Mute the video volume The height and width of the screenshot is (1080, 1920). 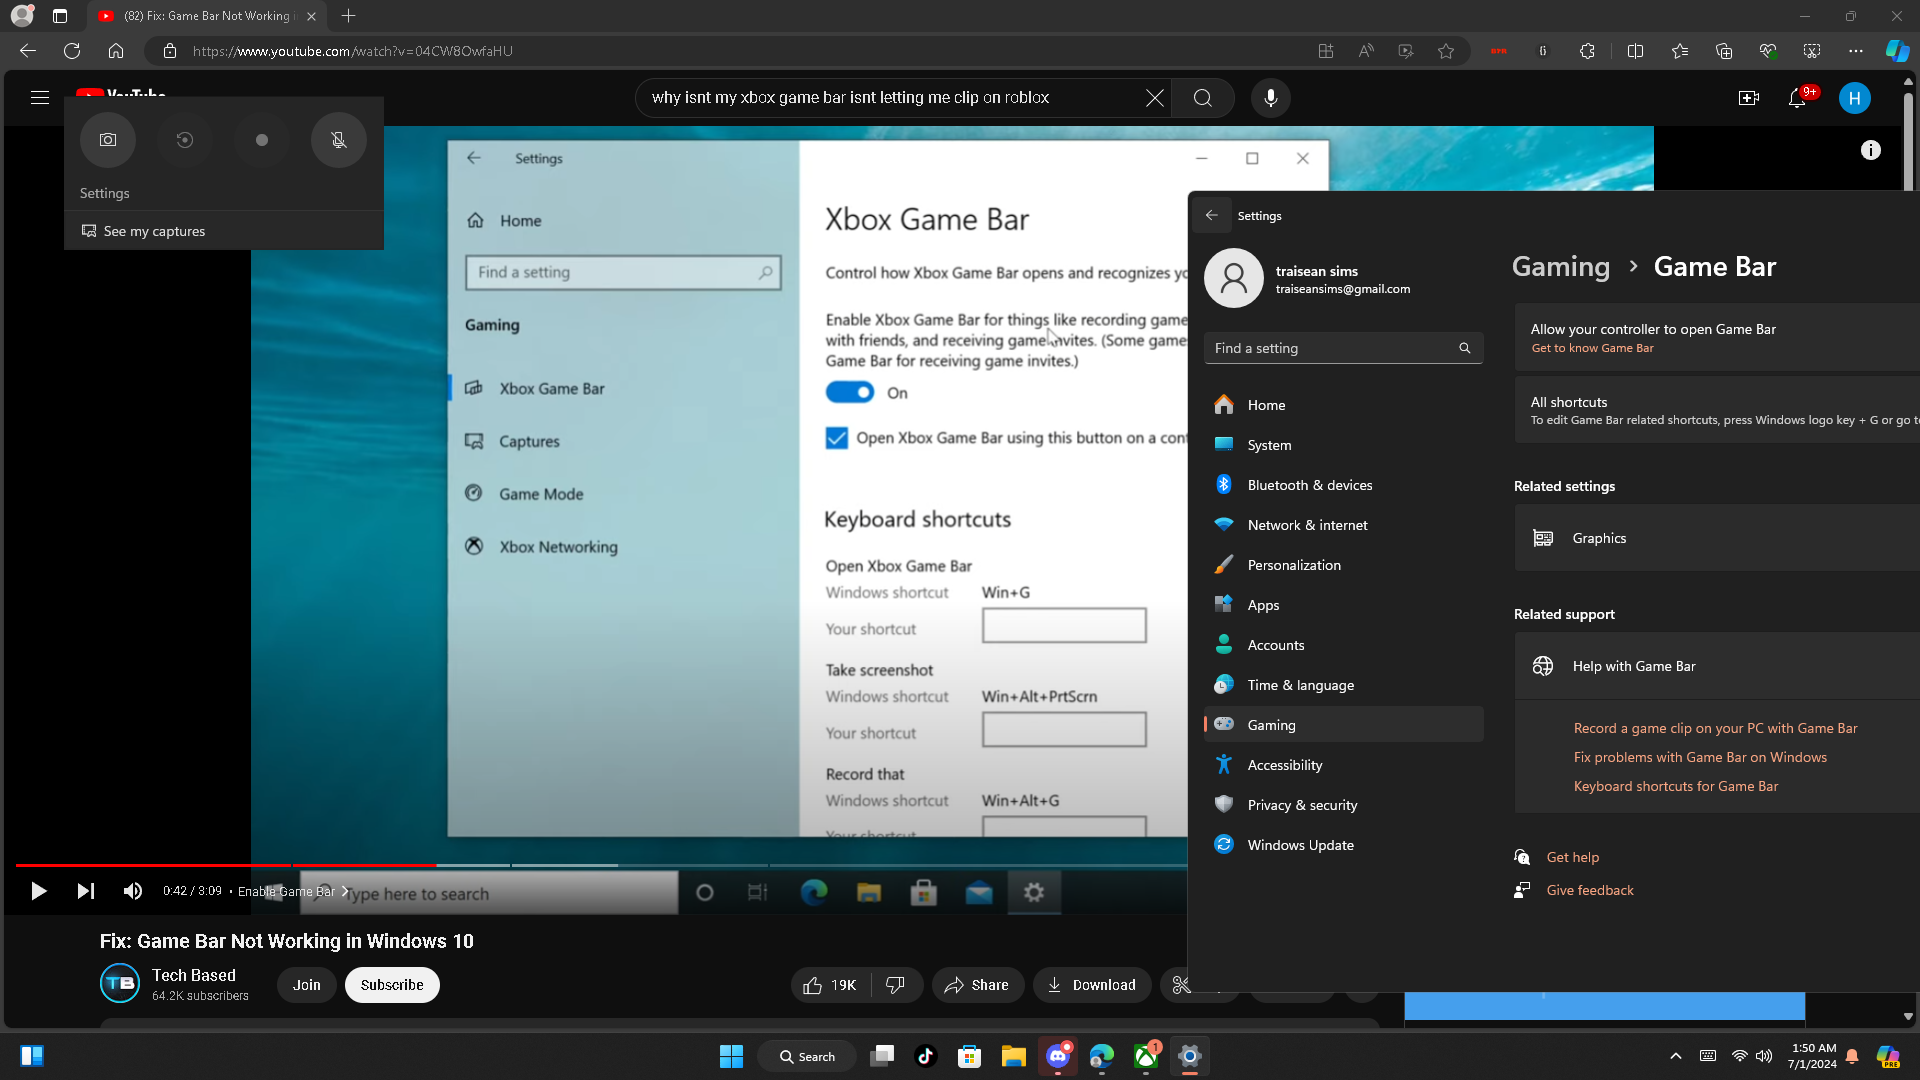[133, 891]
